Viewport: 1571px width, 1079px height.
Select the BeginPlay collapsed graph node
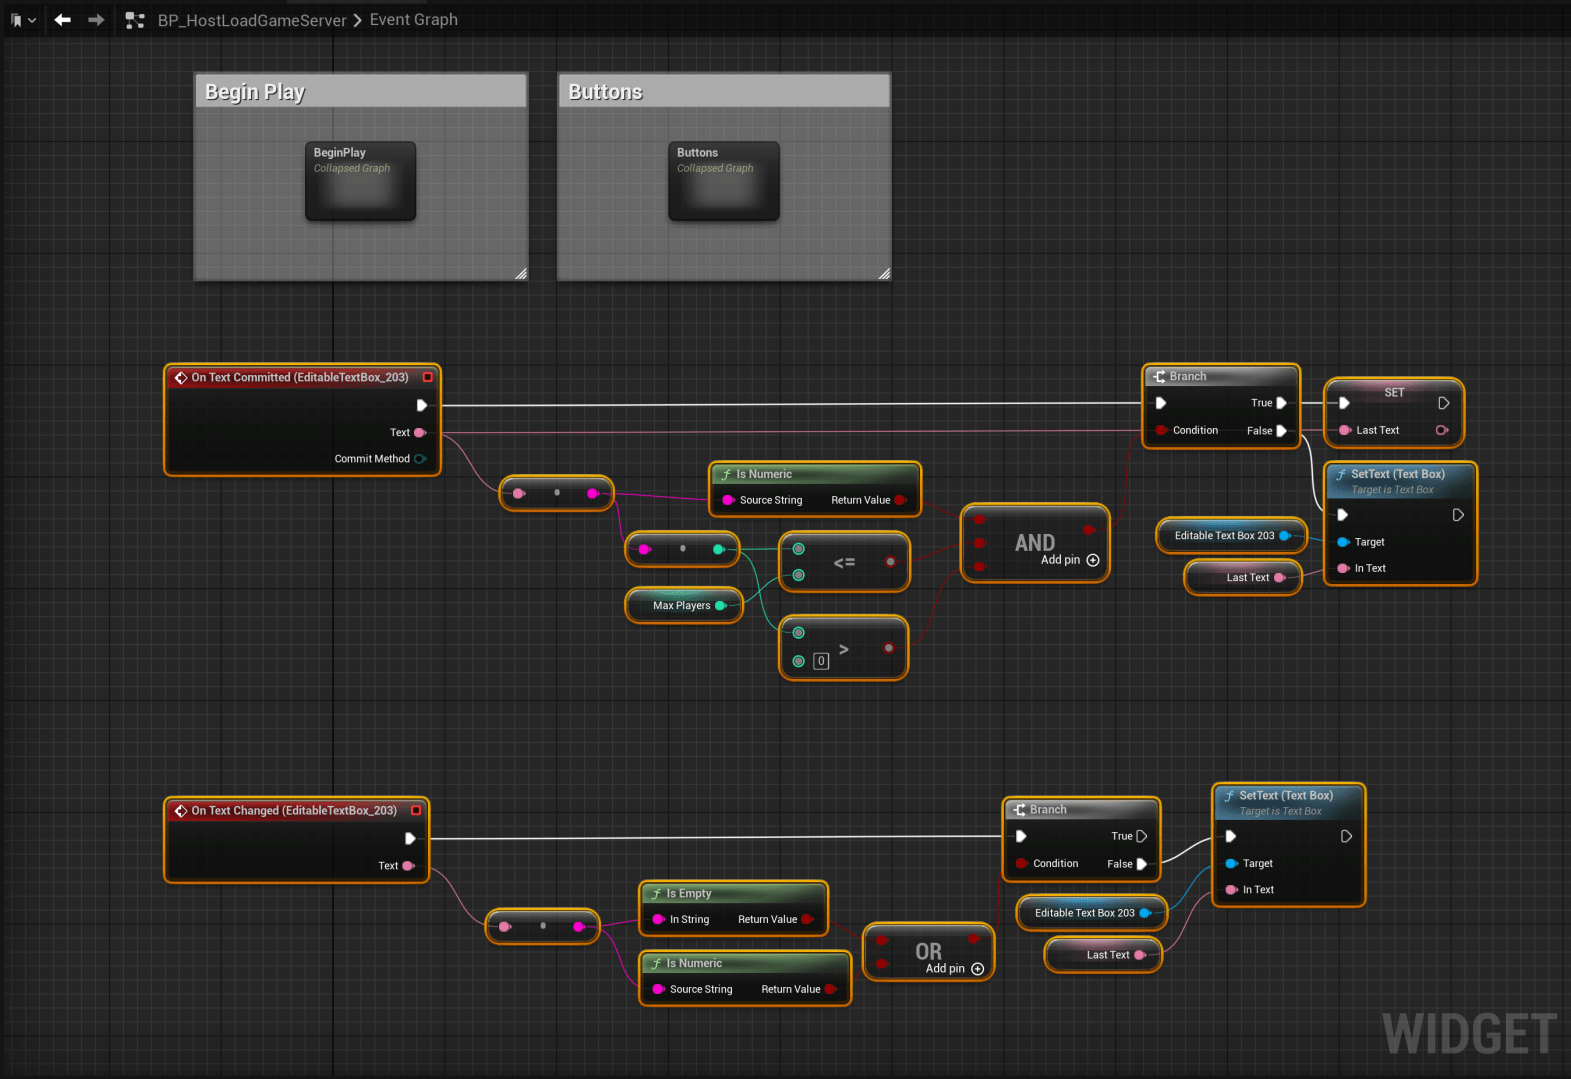tap(360, 181)
